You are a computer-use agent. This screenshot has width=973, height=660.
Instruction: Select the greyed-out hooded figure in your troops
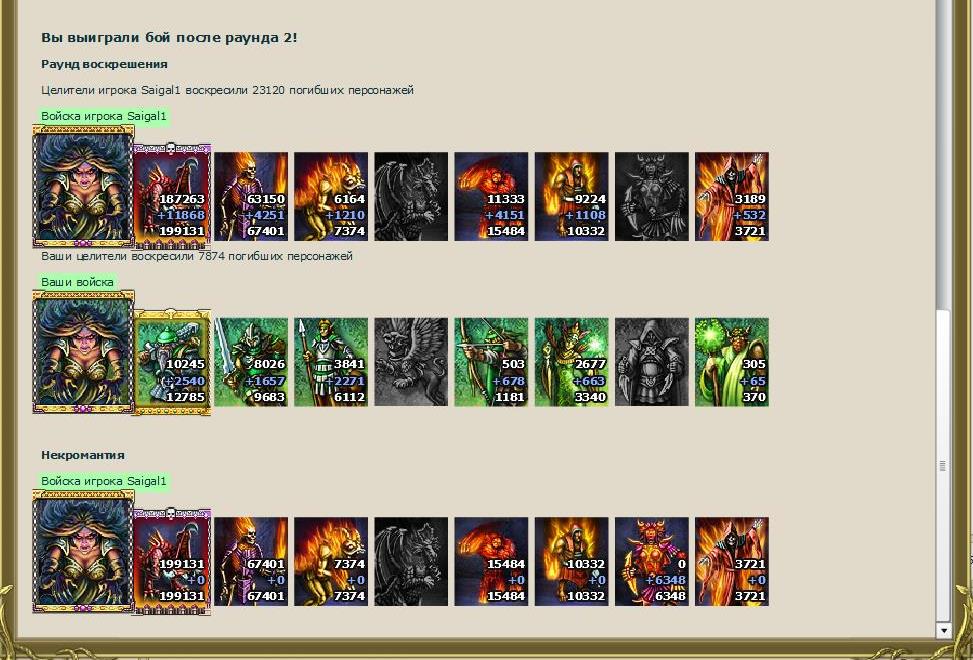(652, 362)
